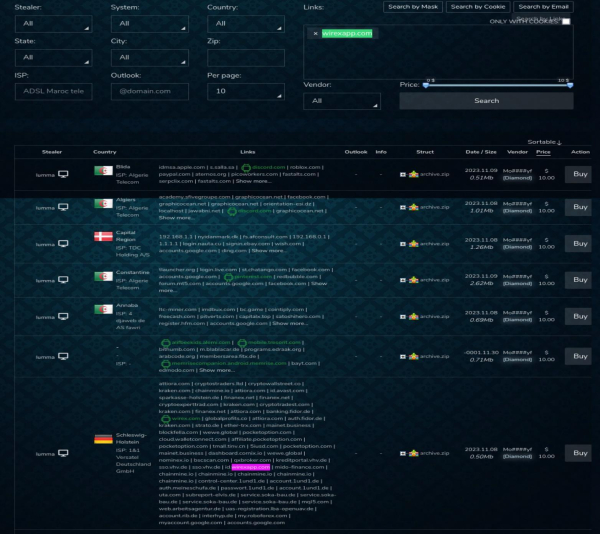
Task: Click the Country column header
Action: pyautogui.click(x=104, y=152)
